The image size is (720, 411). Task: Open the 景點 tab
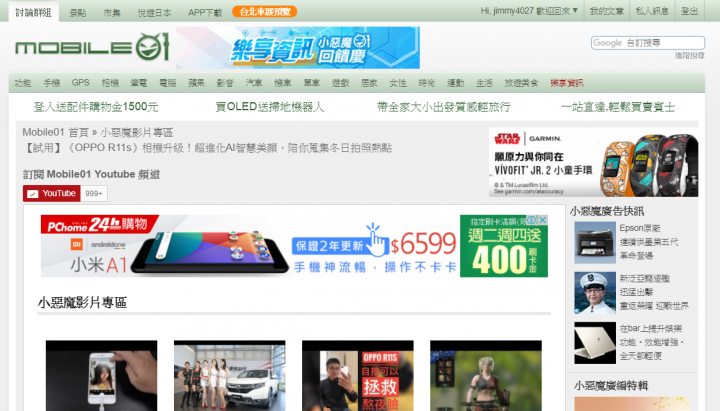click(78, 13)
